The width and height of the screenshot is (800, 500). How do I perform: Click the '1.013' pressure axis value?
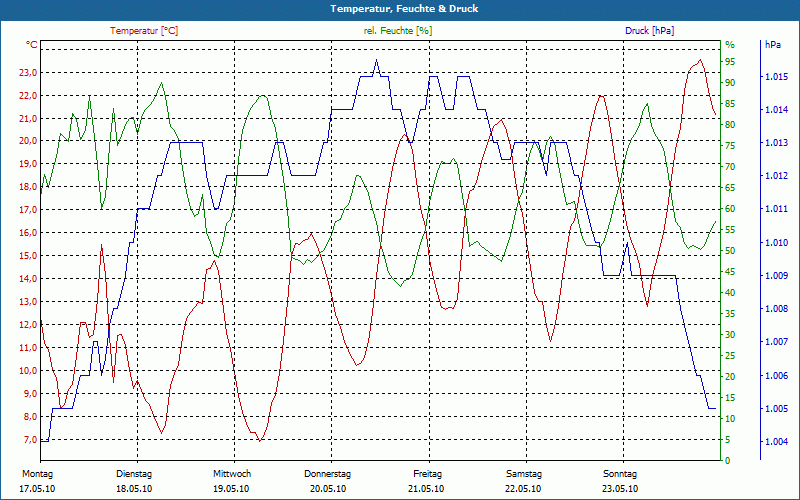tap(776, 143)
